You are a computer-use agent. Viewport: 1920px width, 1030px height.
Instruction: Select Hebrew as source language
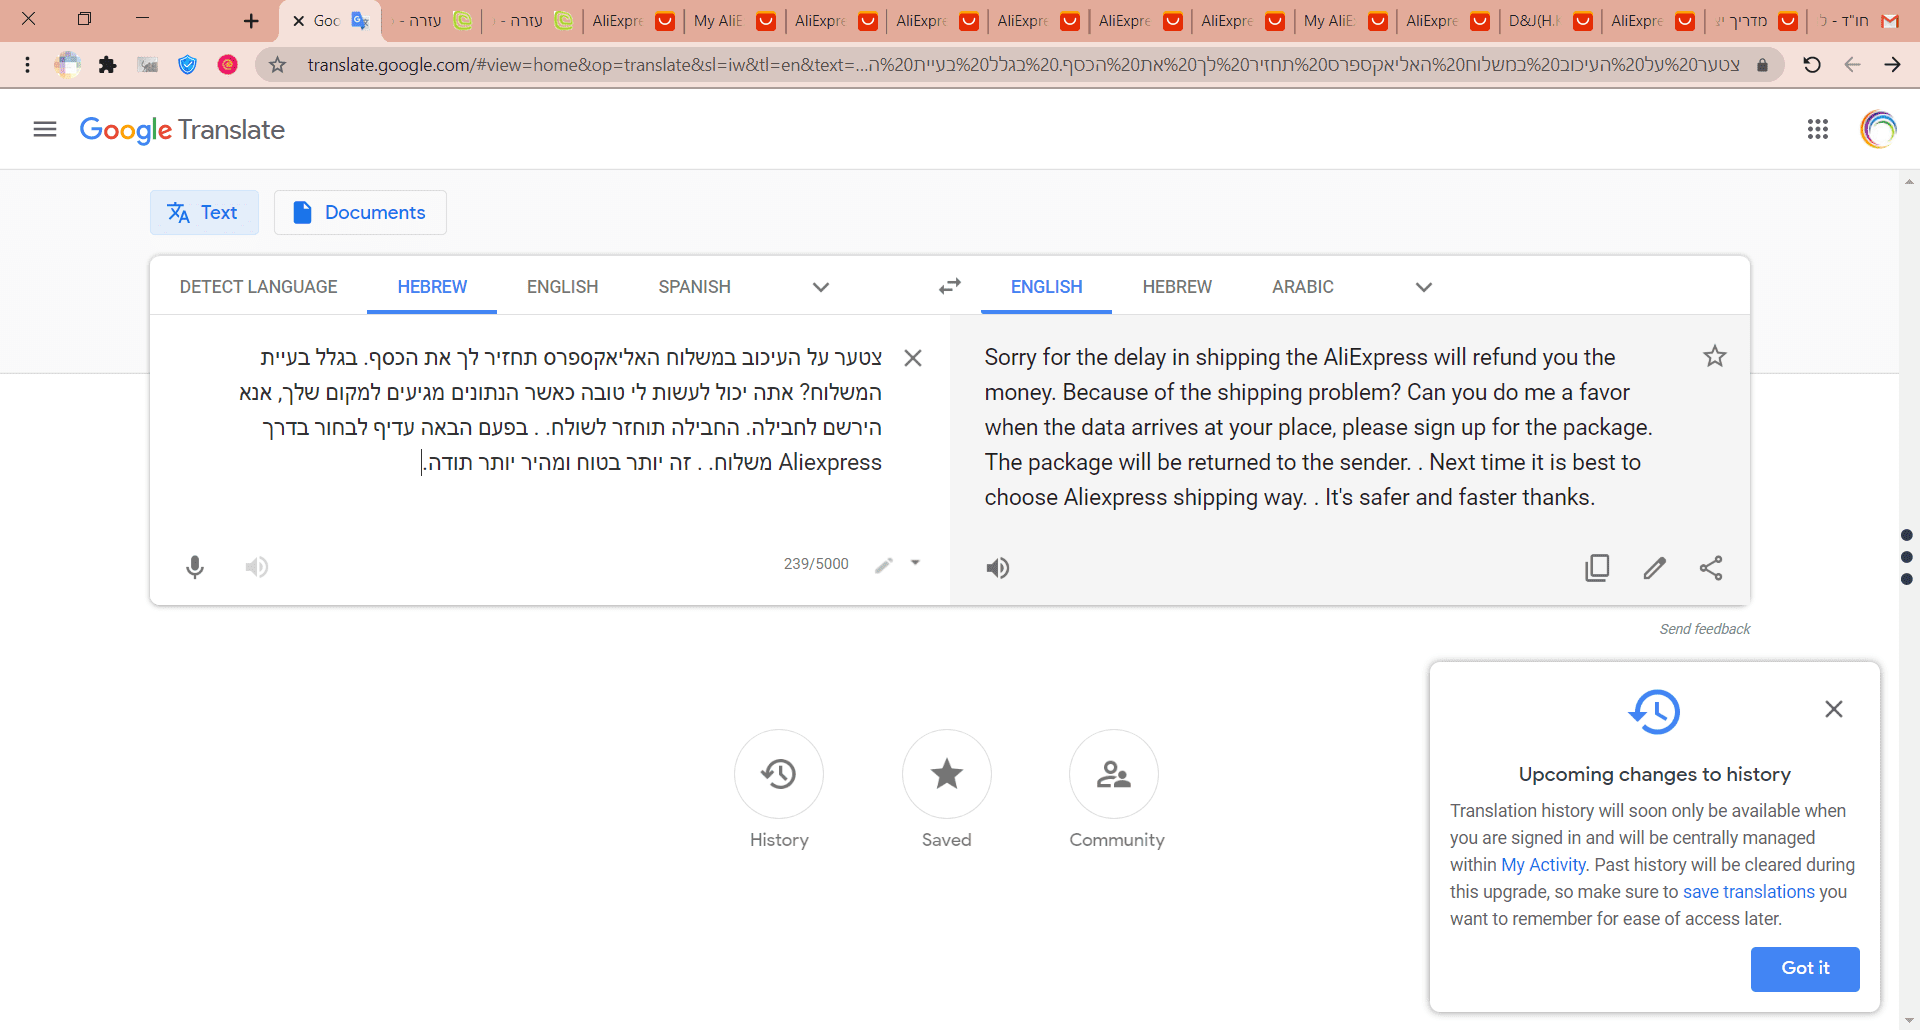pos(432,287)
